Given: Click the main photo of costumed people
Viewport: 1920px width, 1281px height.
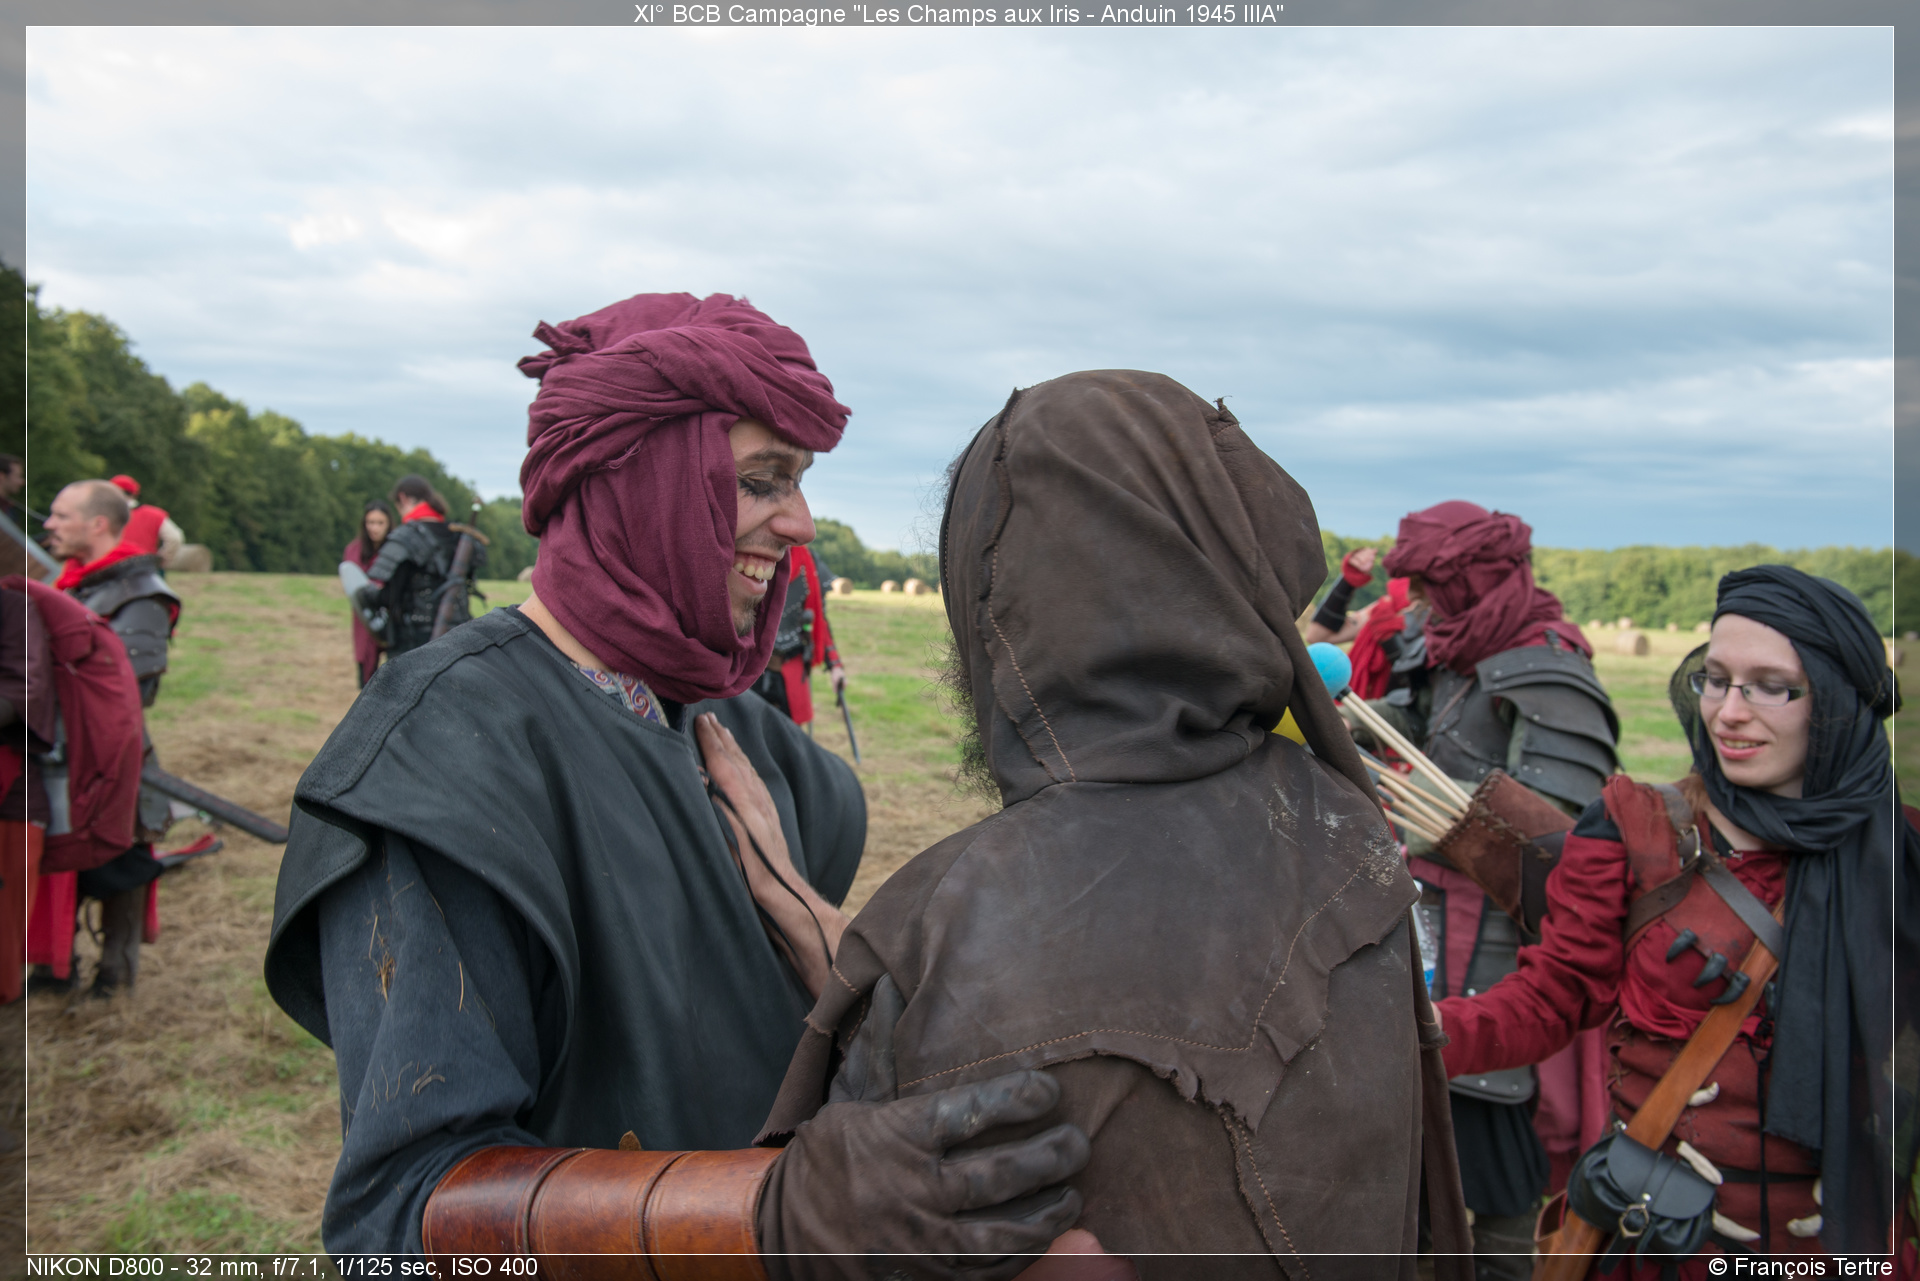Looking at the screenshot, I should click(959, 640).
